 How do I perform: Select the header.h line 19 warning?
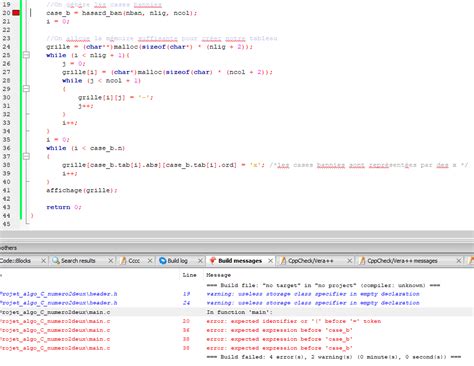click(237, 294)
